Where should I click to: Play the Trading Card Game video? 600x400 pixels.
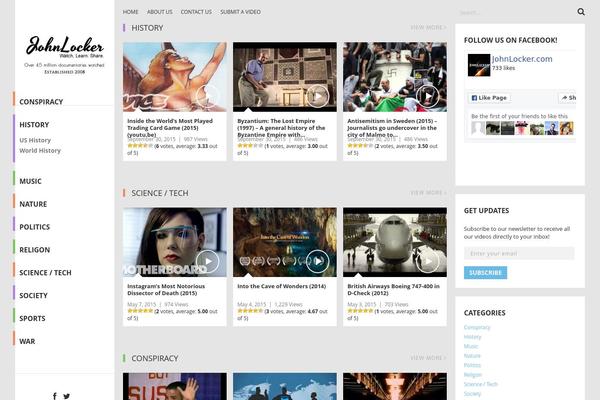207,96
